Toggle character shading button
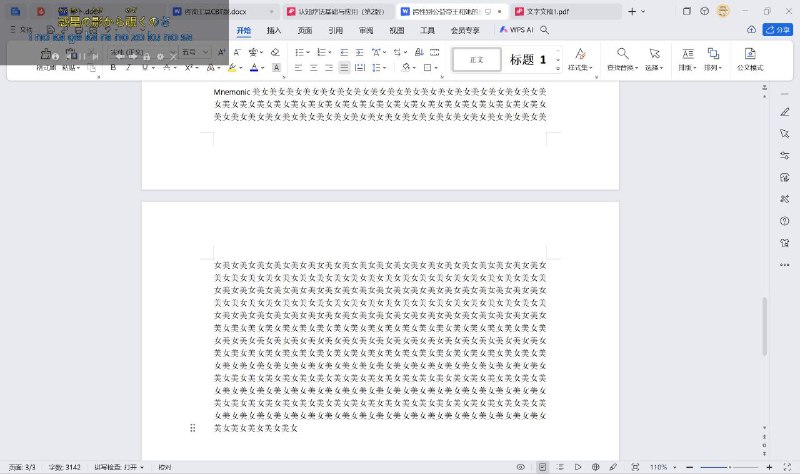800x474 pixels. [276, 67]
